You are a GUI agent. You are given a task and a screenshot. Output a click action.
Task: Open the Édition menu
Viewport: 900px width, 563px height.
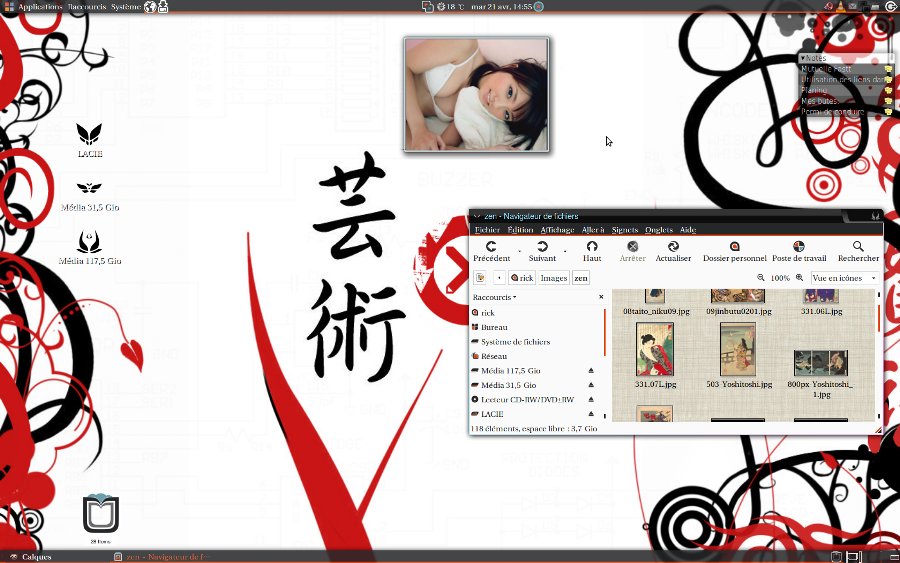click(x=521, y=230)
